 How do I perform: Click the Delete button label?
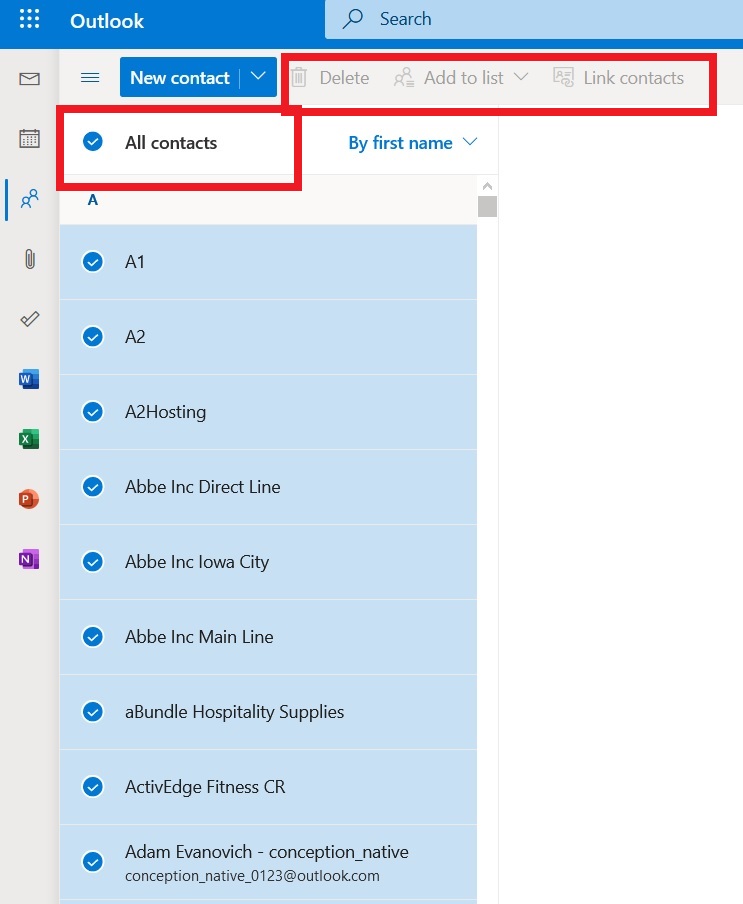(344, 78)
